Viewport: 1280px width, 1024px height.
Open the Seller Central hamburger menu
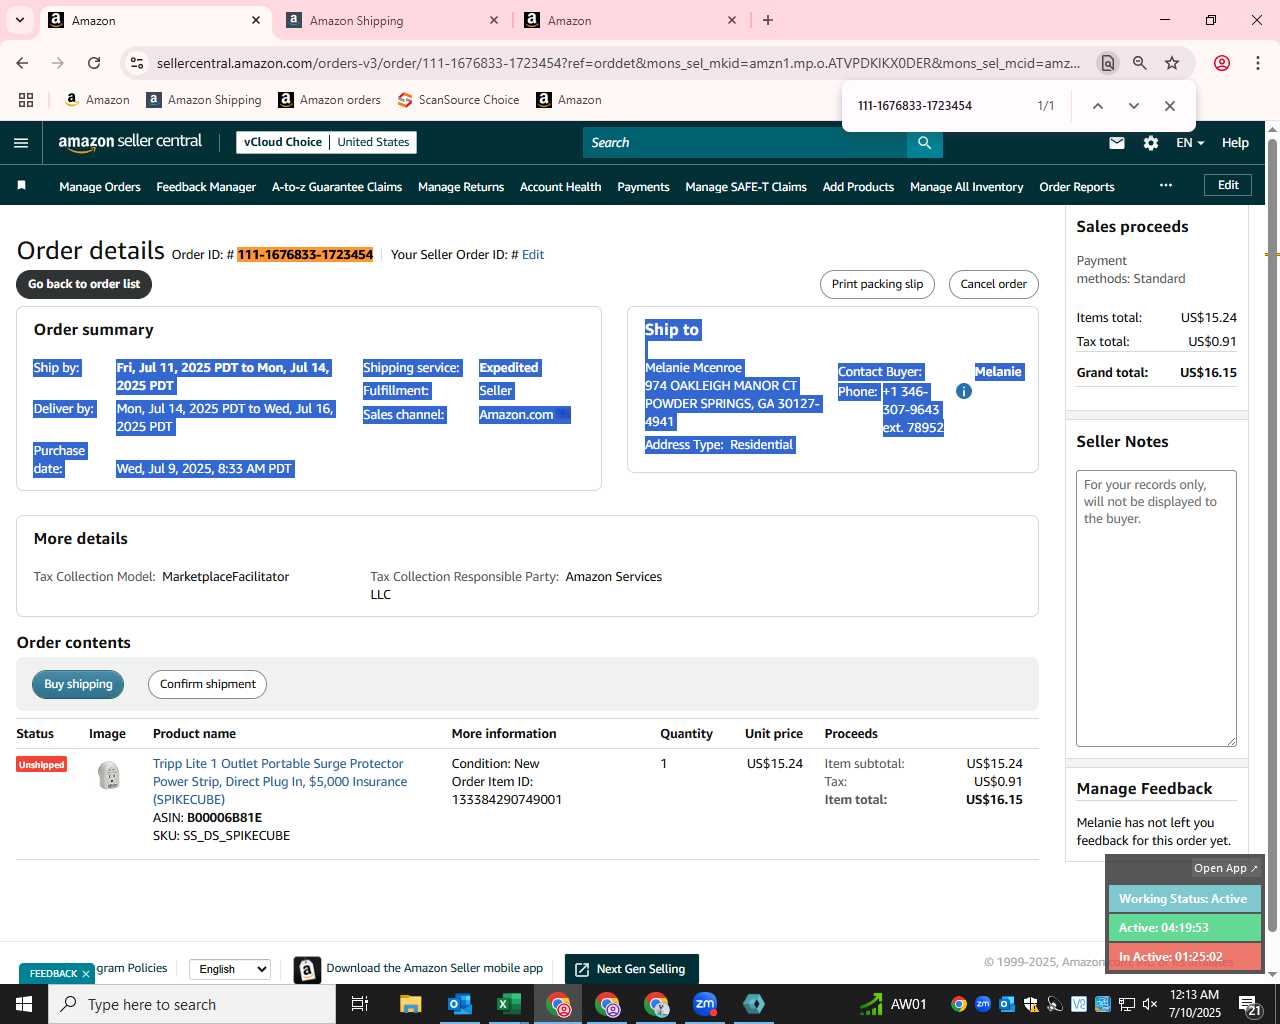tap(21, 143)
